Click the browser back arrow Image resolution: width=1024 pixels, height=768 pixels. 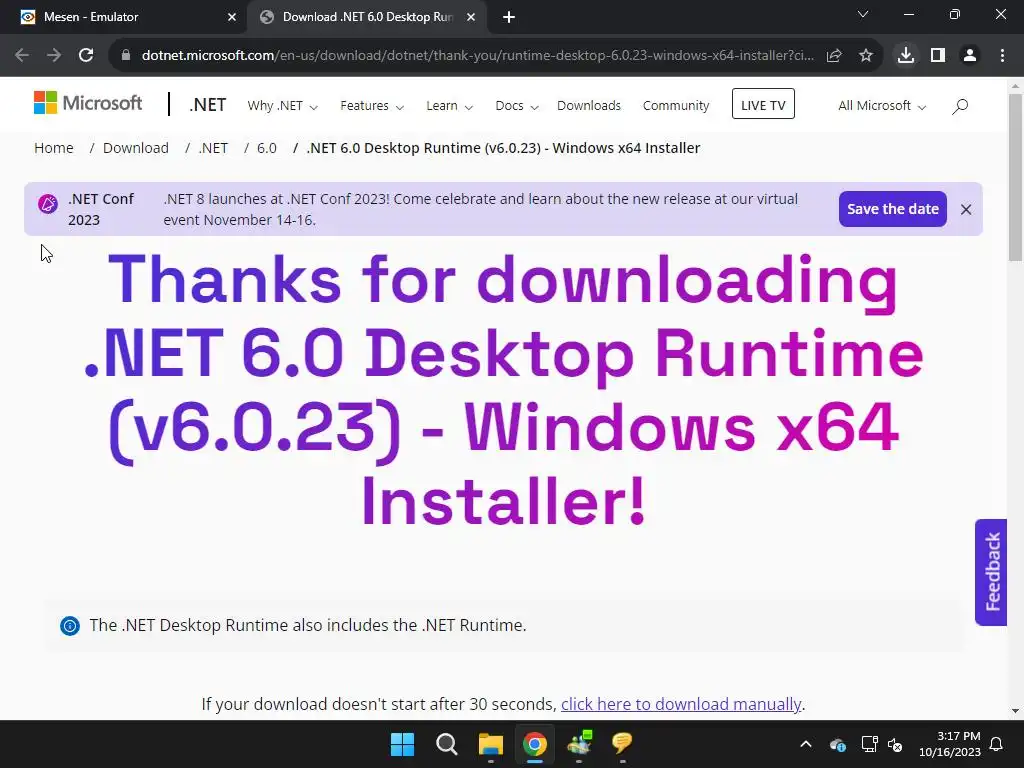click(x=22, y=56)
